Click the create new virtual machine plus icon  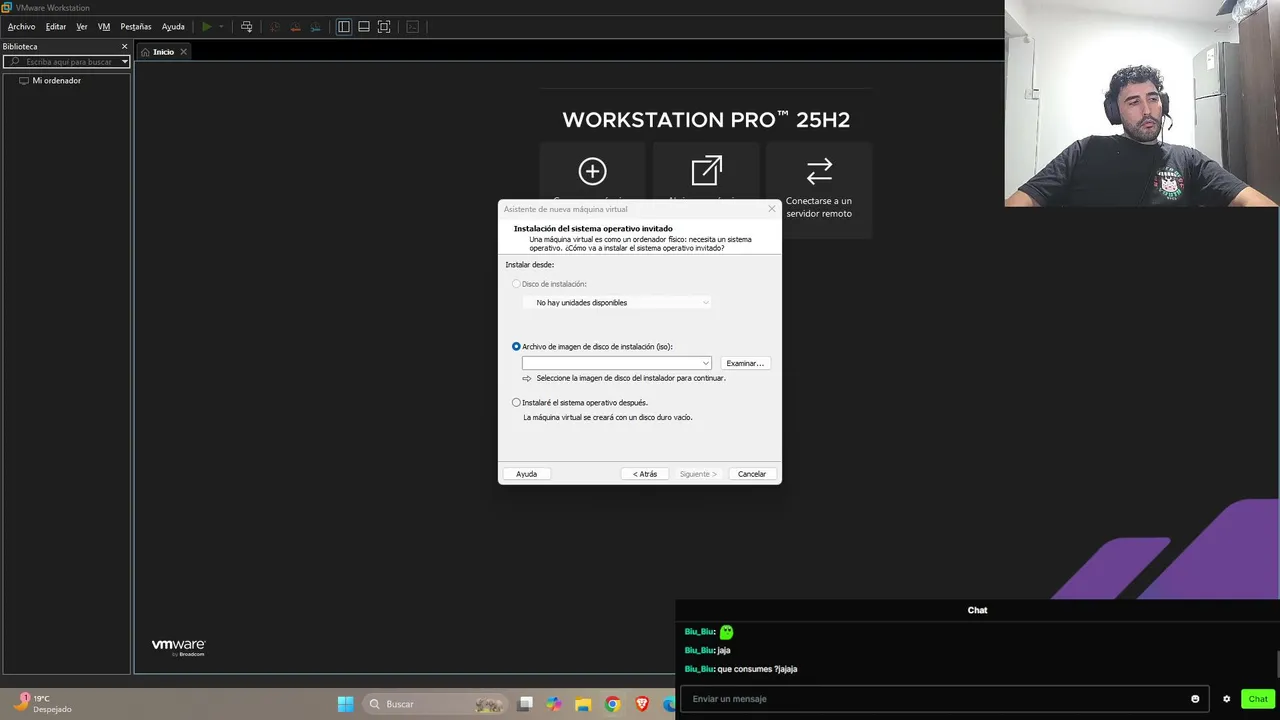[592, 171]
